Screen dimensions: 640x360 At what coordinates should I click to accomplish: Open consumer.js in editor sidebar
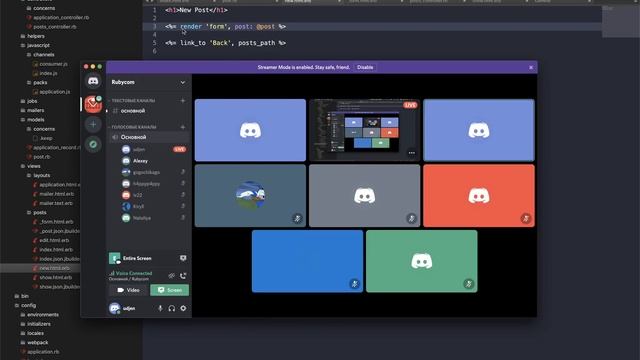coord(53,64)
